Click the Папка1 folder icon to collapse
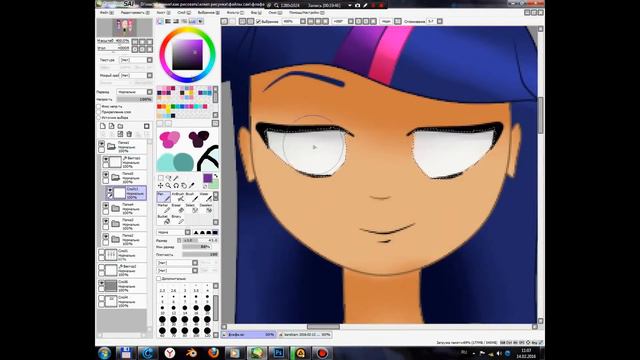 (x=111, y=146)
